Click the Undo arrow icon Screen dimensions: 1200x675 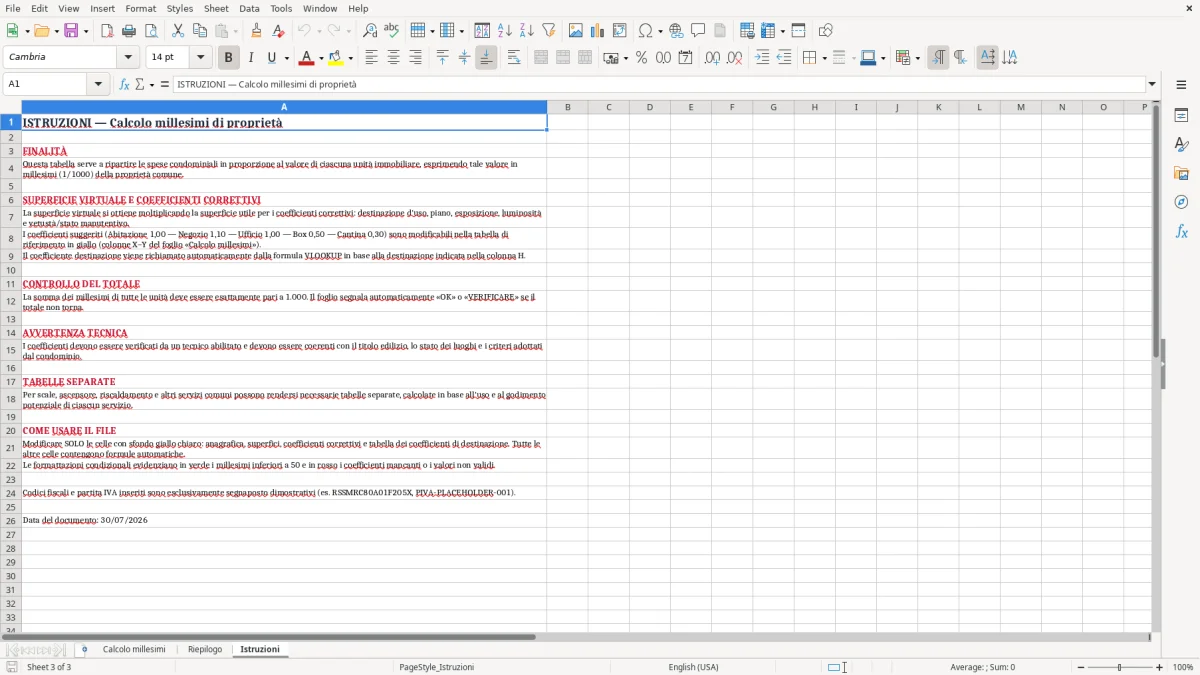pos(305,31)
